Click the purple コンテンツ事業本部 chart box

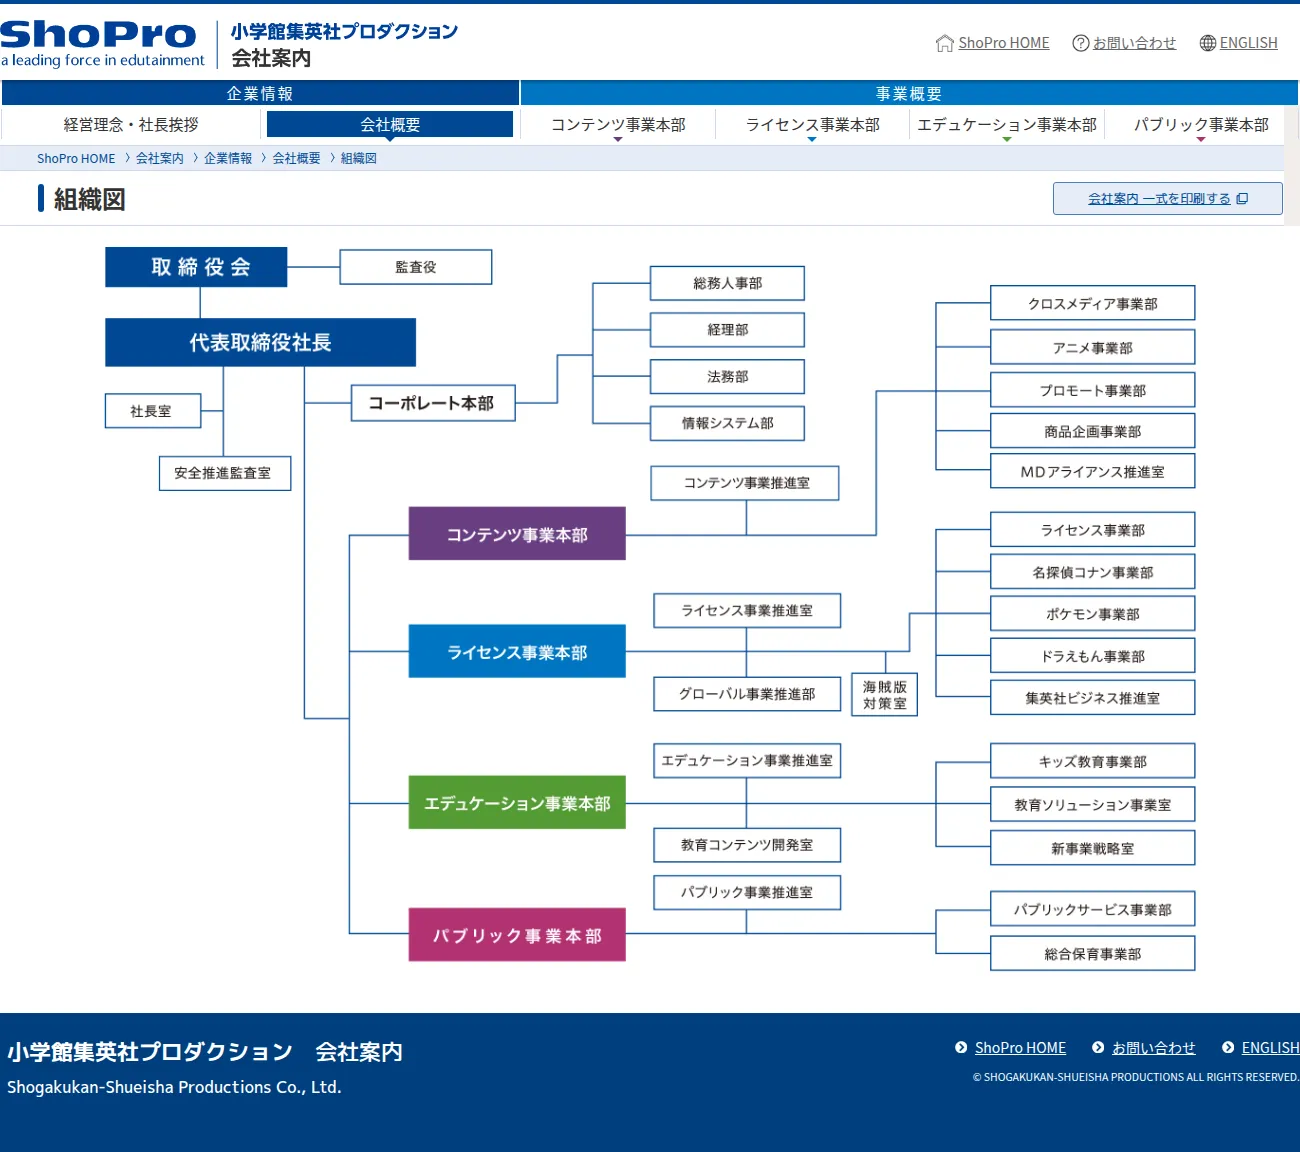point(517,534)
